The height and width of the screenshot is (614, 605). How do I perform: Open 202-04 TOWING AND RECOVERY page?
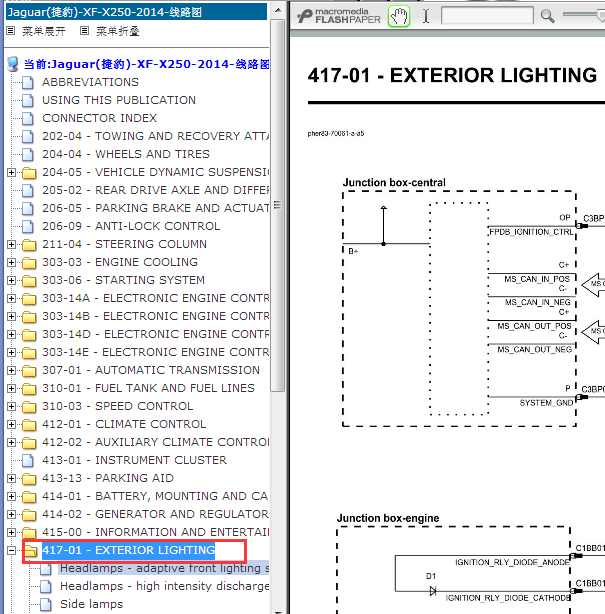tap(155, 136)
